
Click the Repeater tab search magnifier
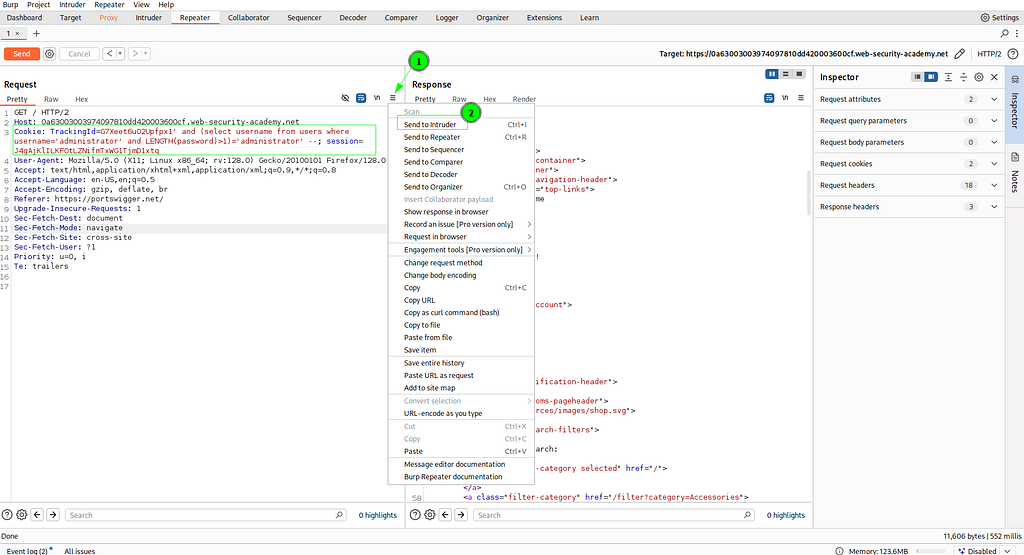pyautogui.click(x=1004, y=33)
